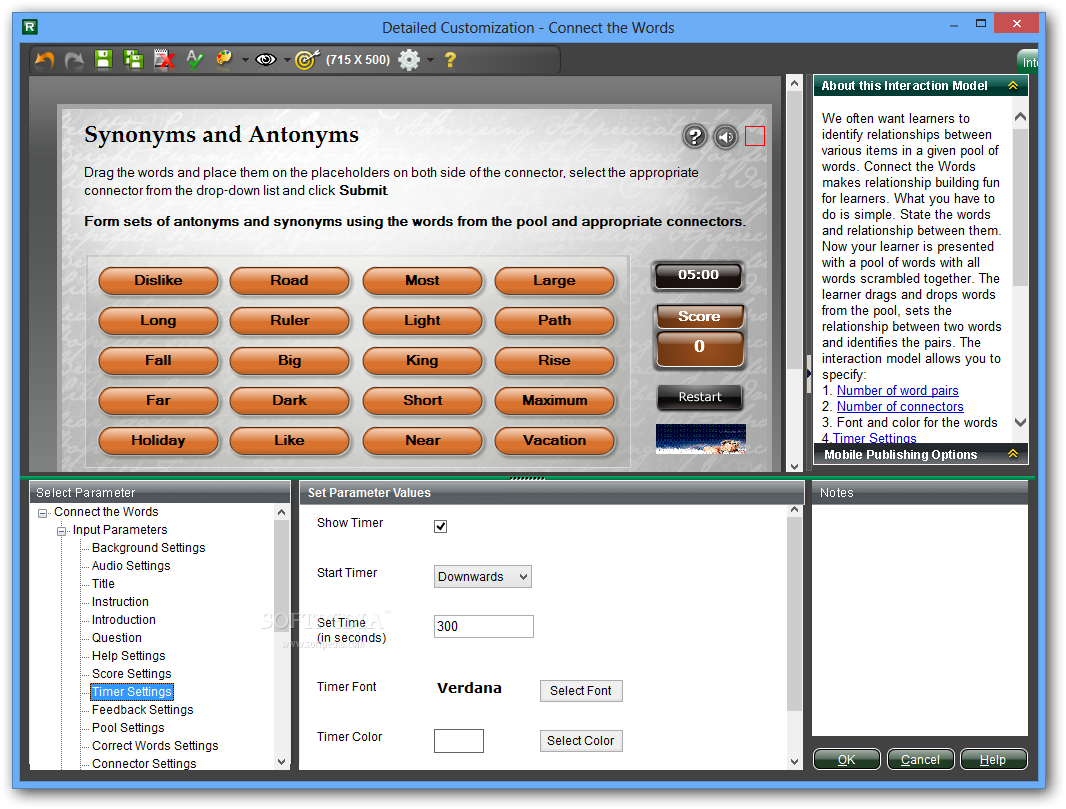Select Question in parameter tree
1066x809 pixels.
[x=117, y=638]
